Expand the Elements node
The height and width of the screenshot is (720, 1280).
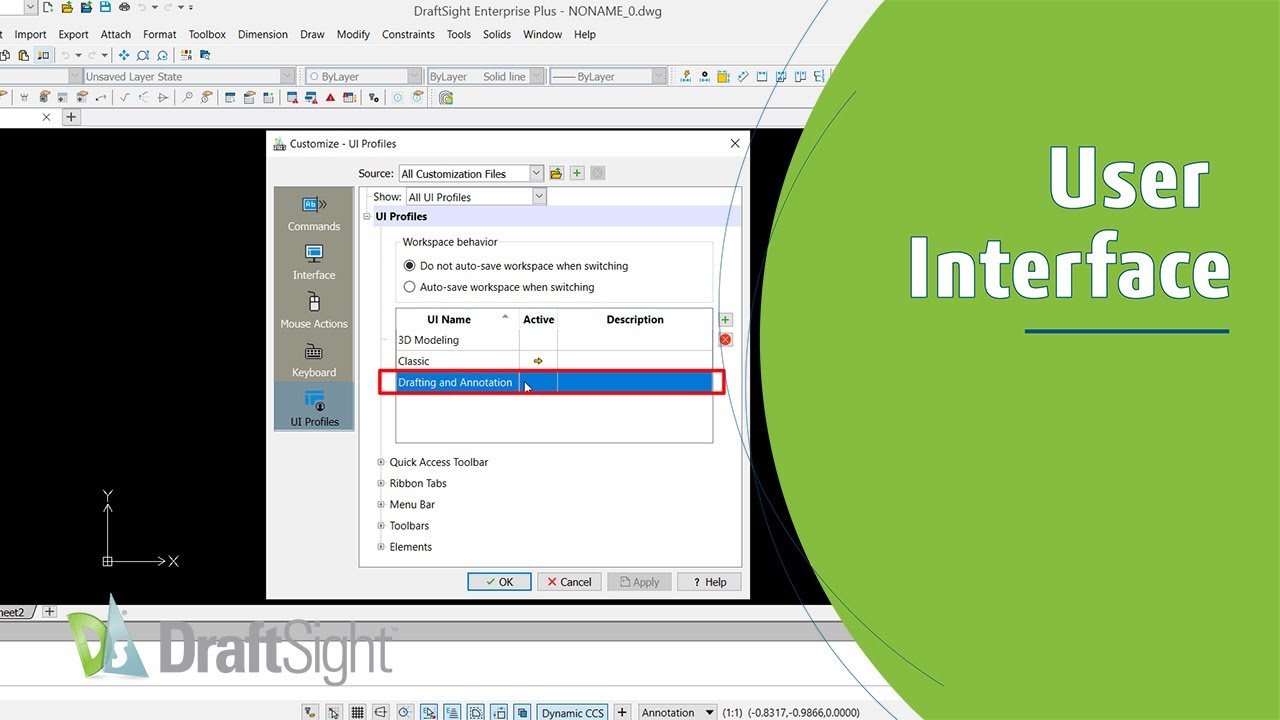[x=381, y=547]
